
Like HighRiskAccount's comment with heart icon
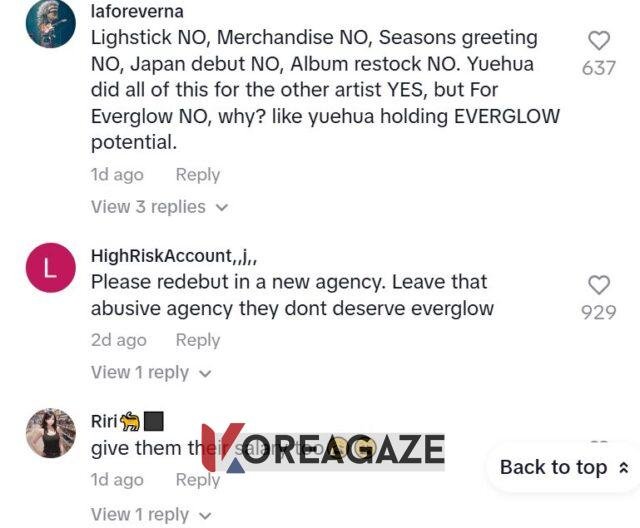(x=599, y=285)
